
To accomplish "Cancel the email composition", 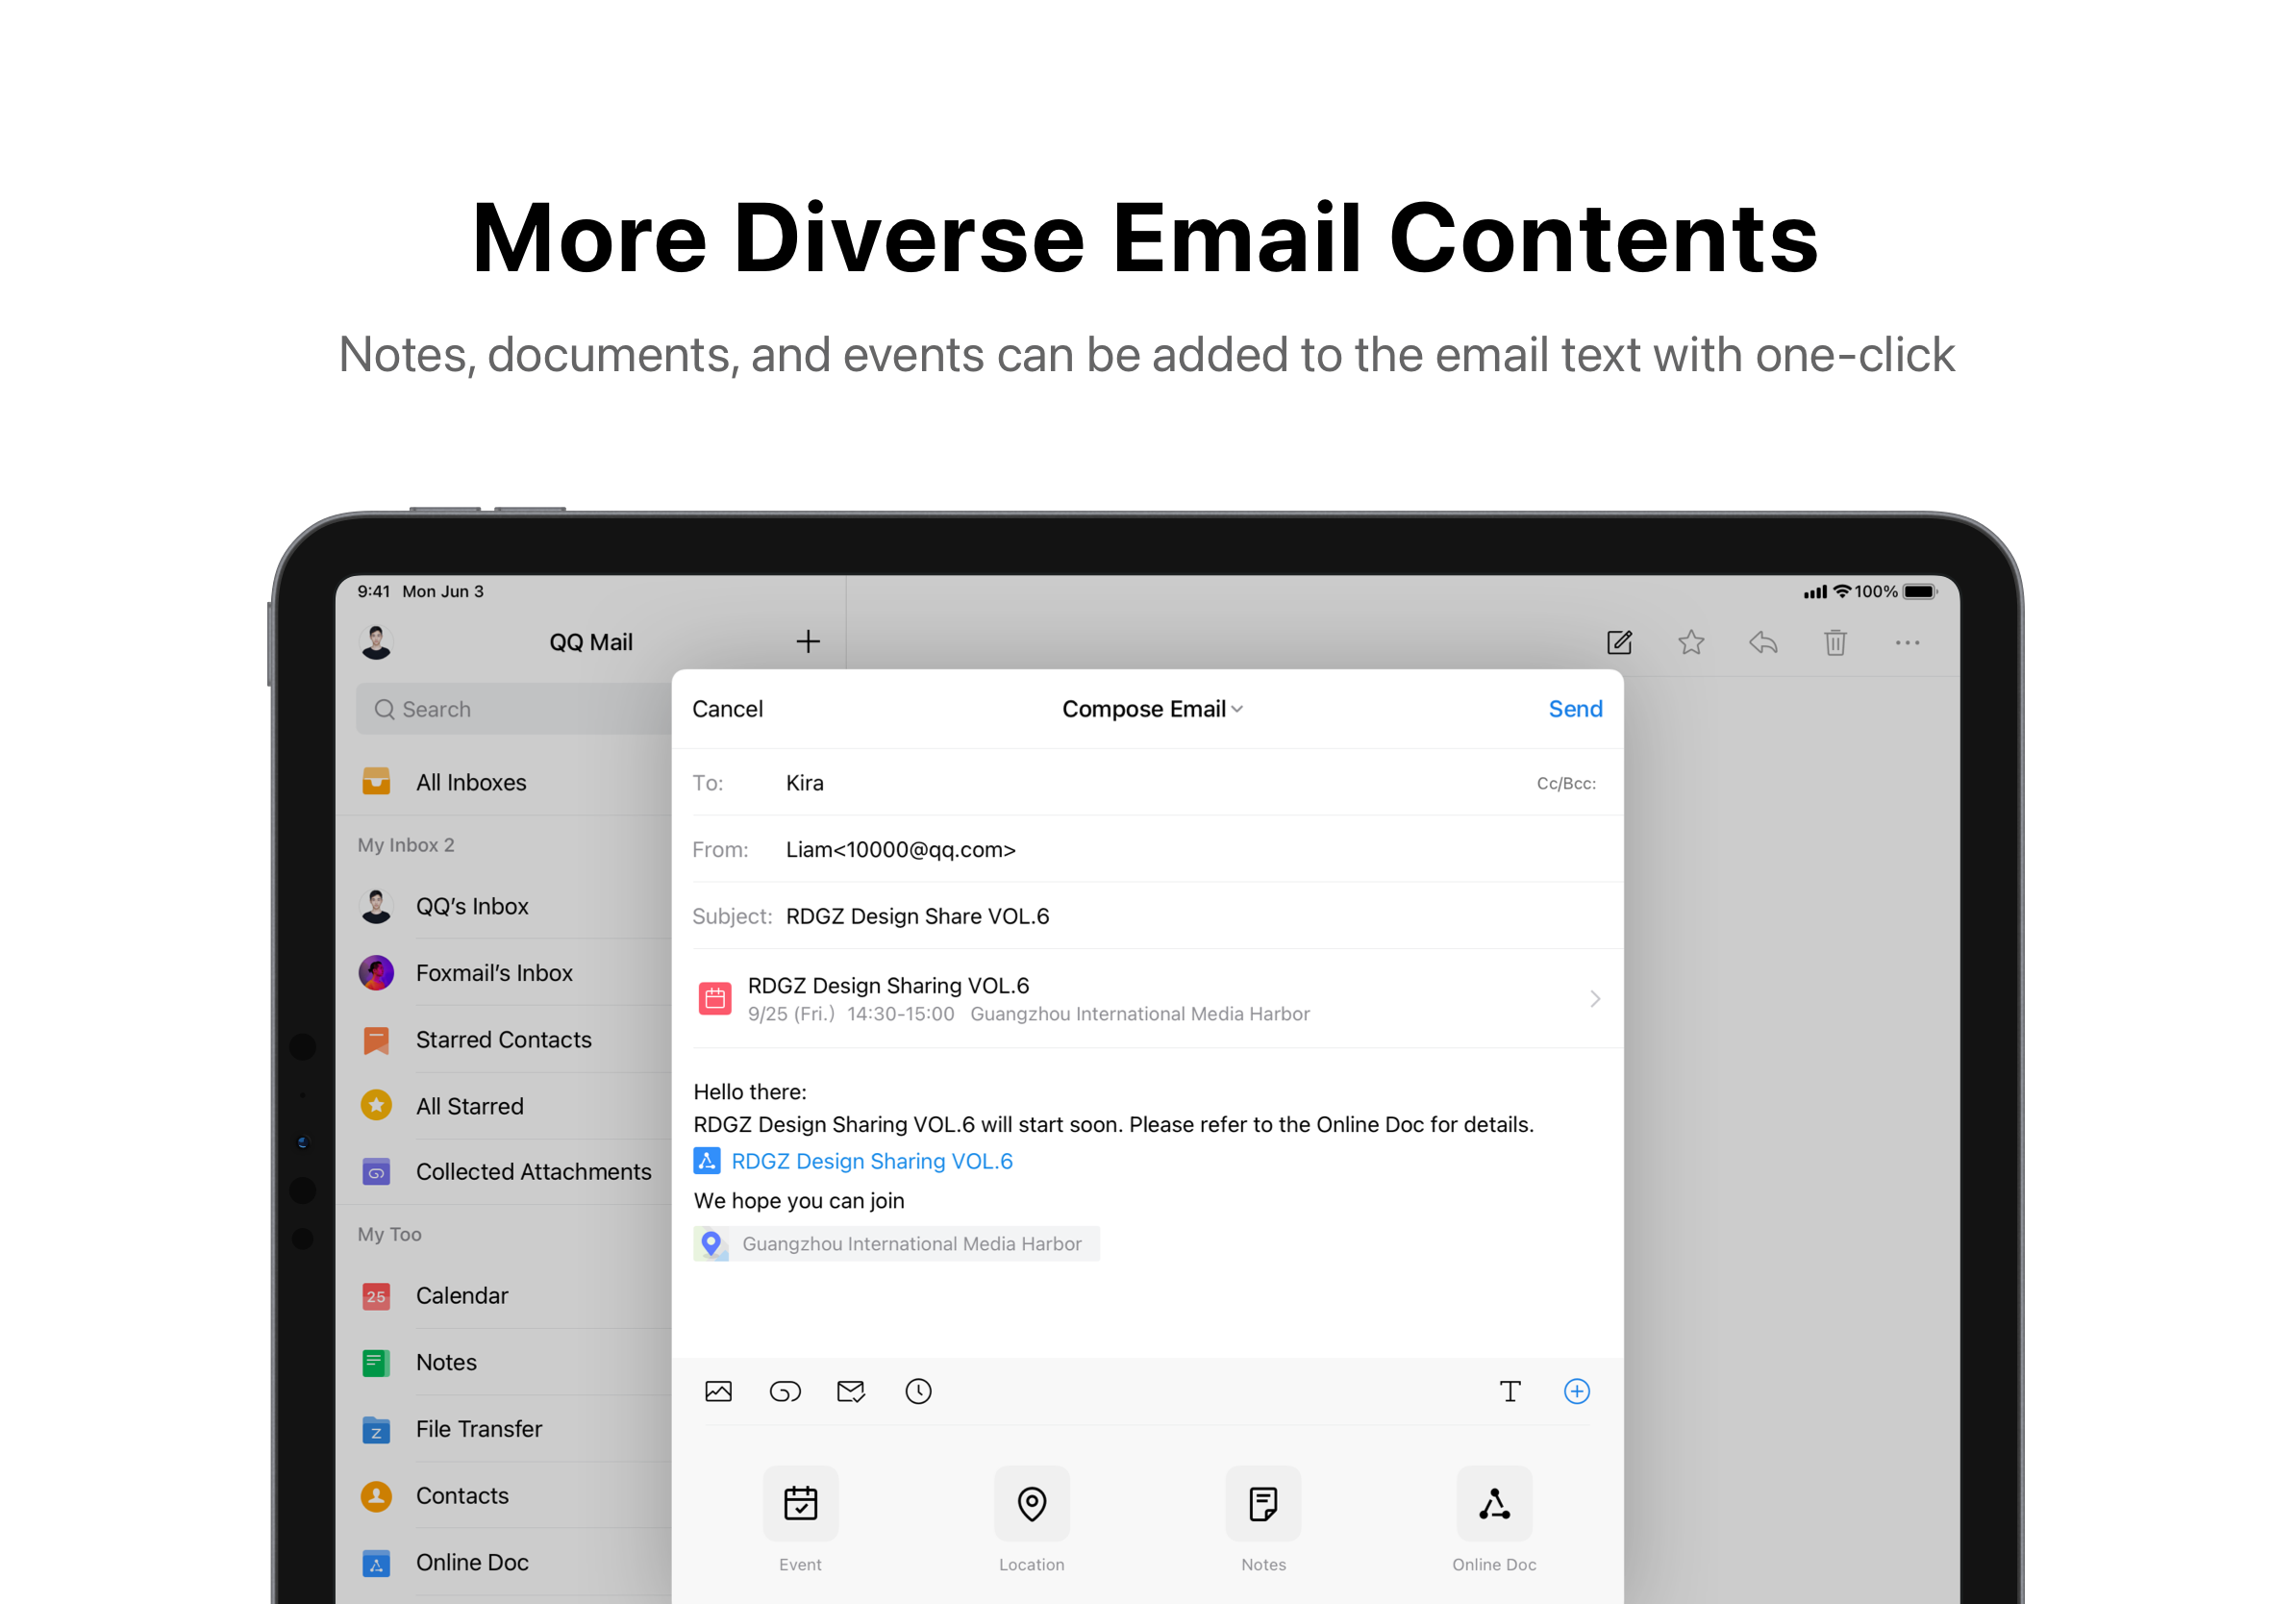I will point(727,709).
